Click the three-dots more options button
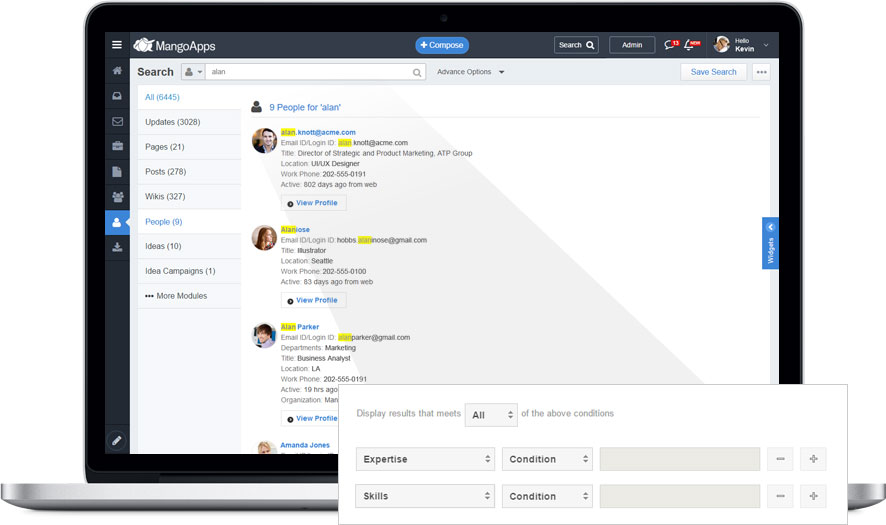The width and height of the screenshot is (886, 525). [762, 72]
